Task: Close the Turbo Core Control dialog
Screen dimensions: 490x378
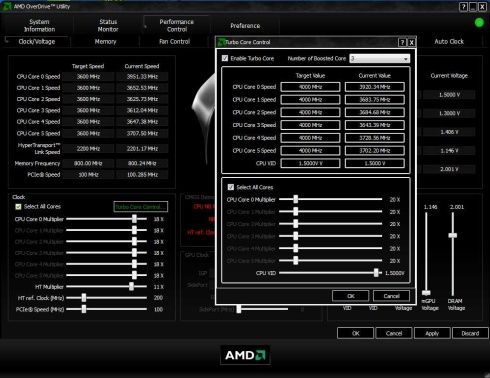Action: [x=412, y=42]
